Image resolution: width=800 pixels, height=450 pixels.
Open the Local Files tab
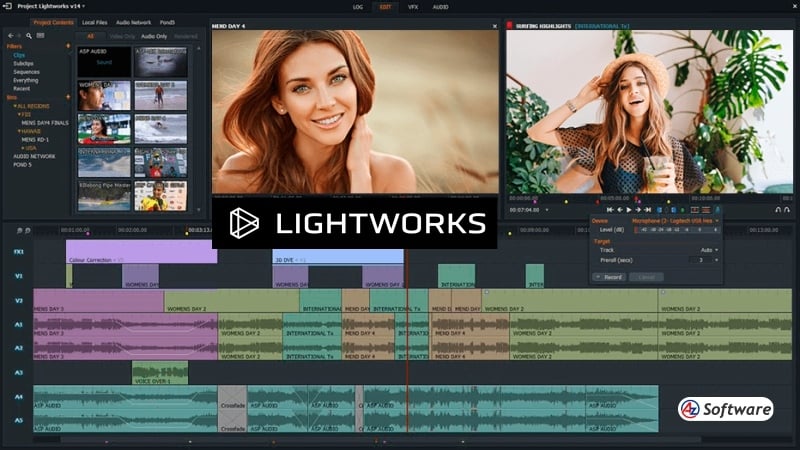click(x=94, y=22)
